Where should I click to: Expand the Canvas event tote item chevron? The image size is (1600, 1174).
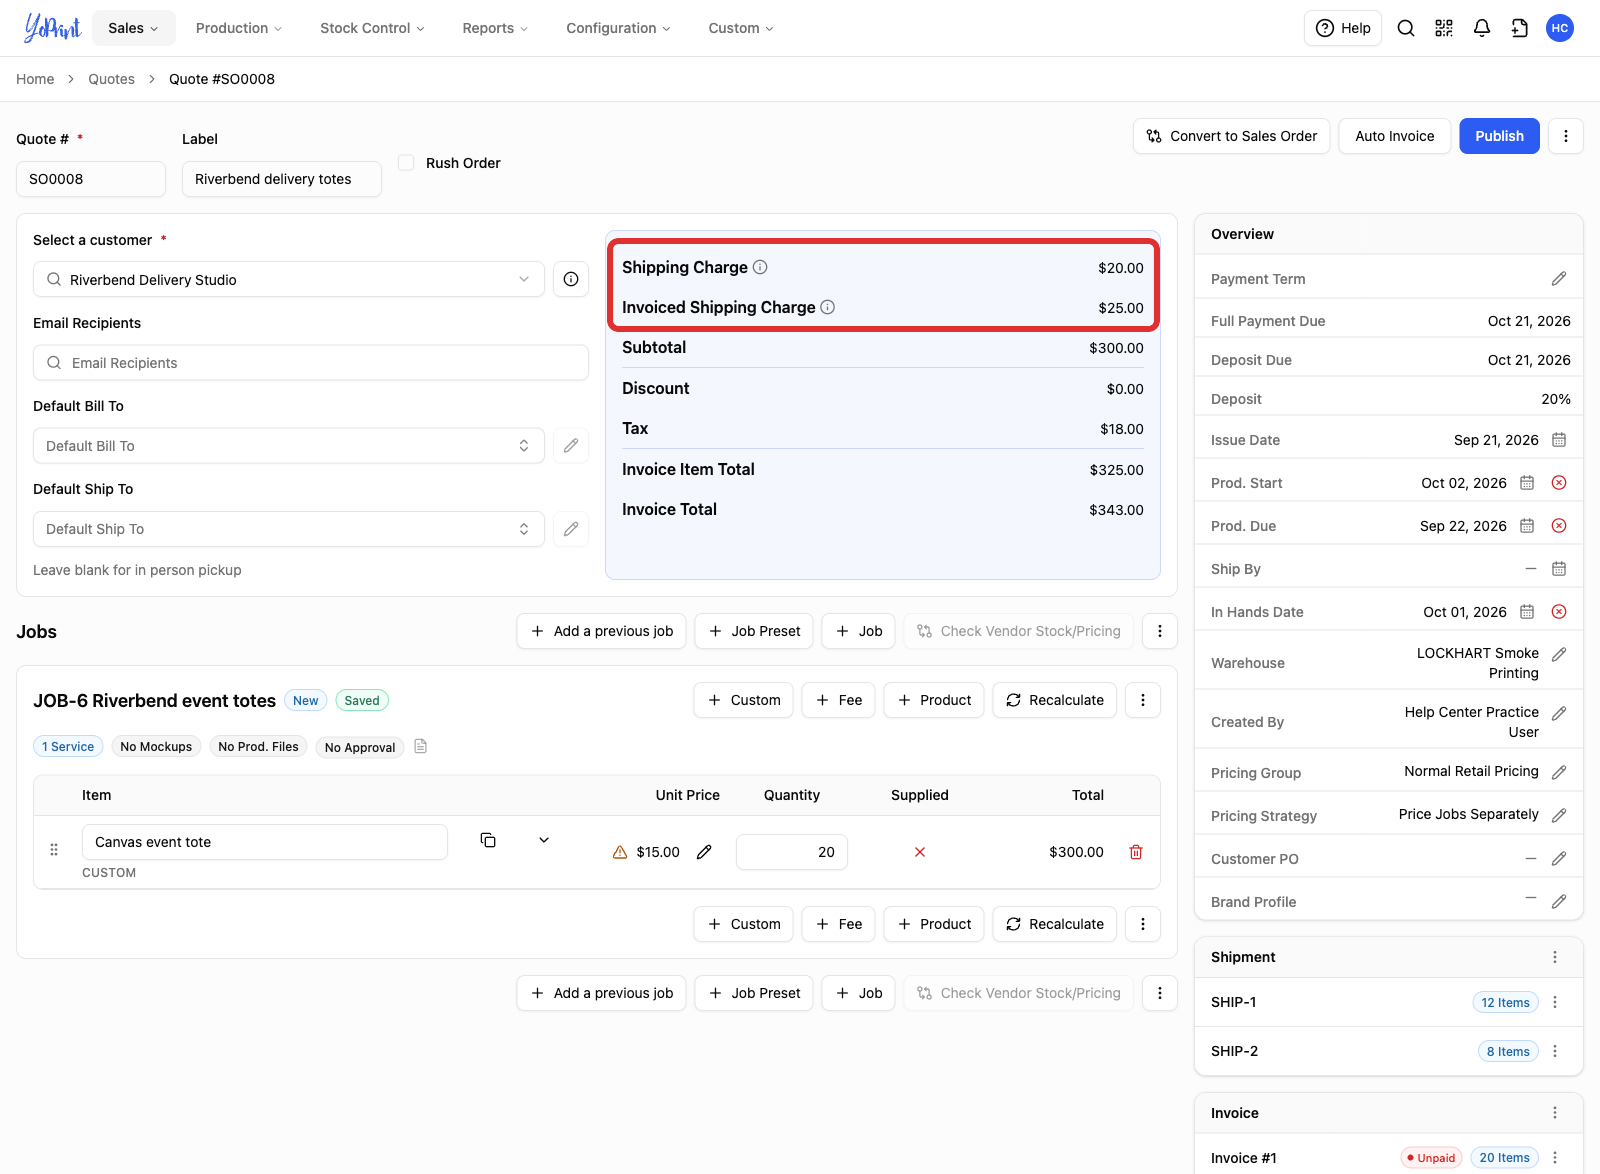click(x=544, y=840)
